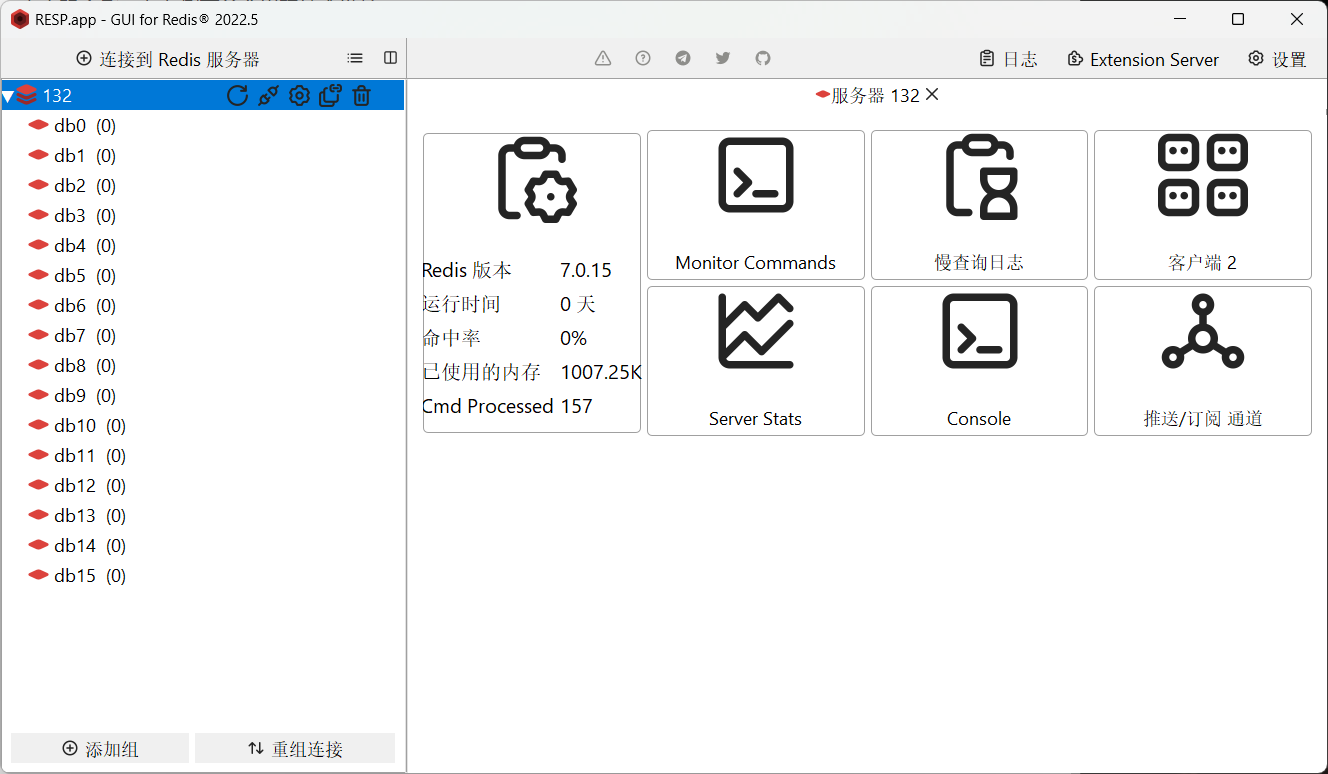Screen dimensions: 1328x774
Task: Click the Cmd Processed label
Action: pos(488,406)
